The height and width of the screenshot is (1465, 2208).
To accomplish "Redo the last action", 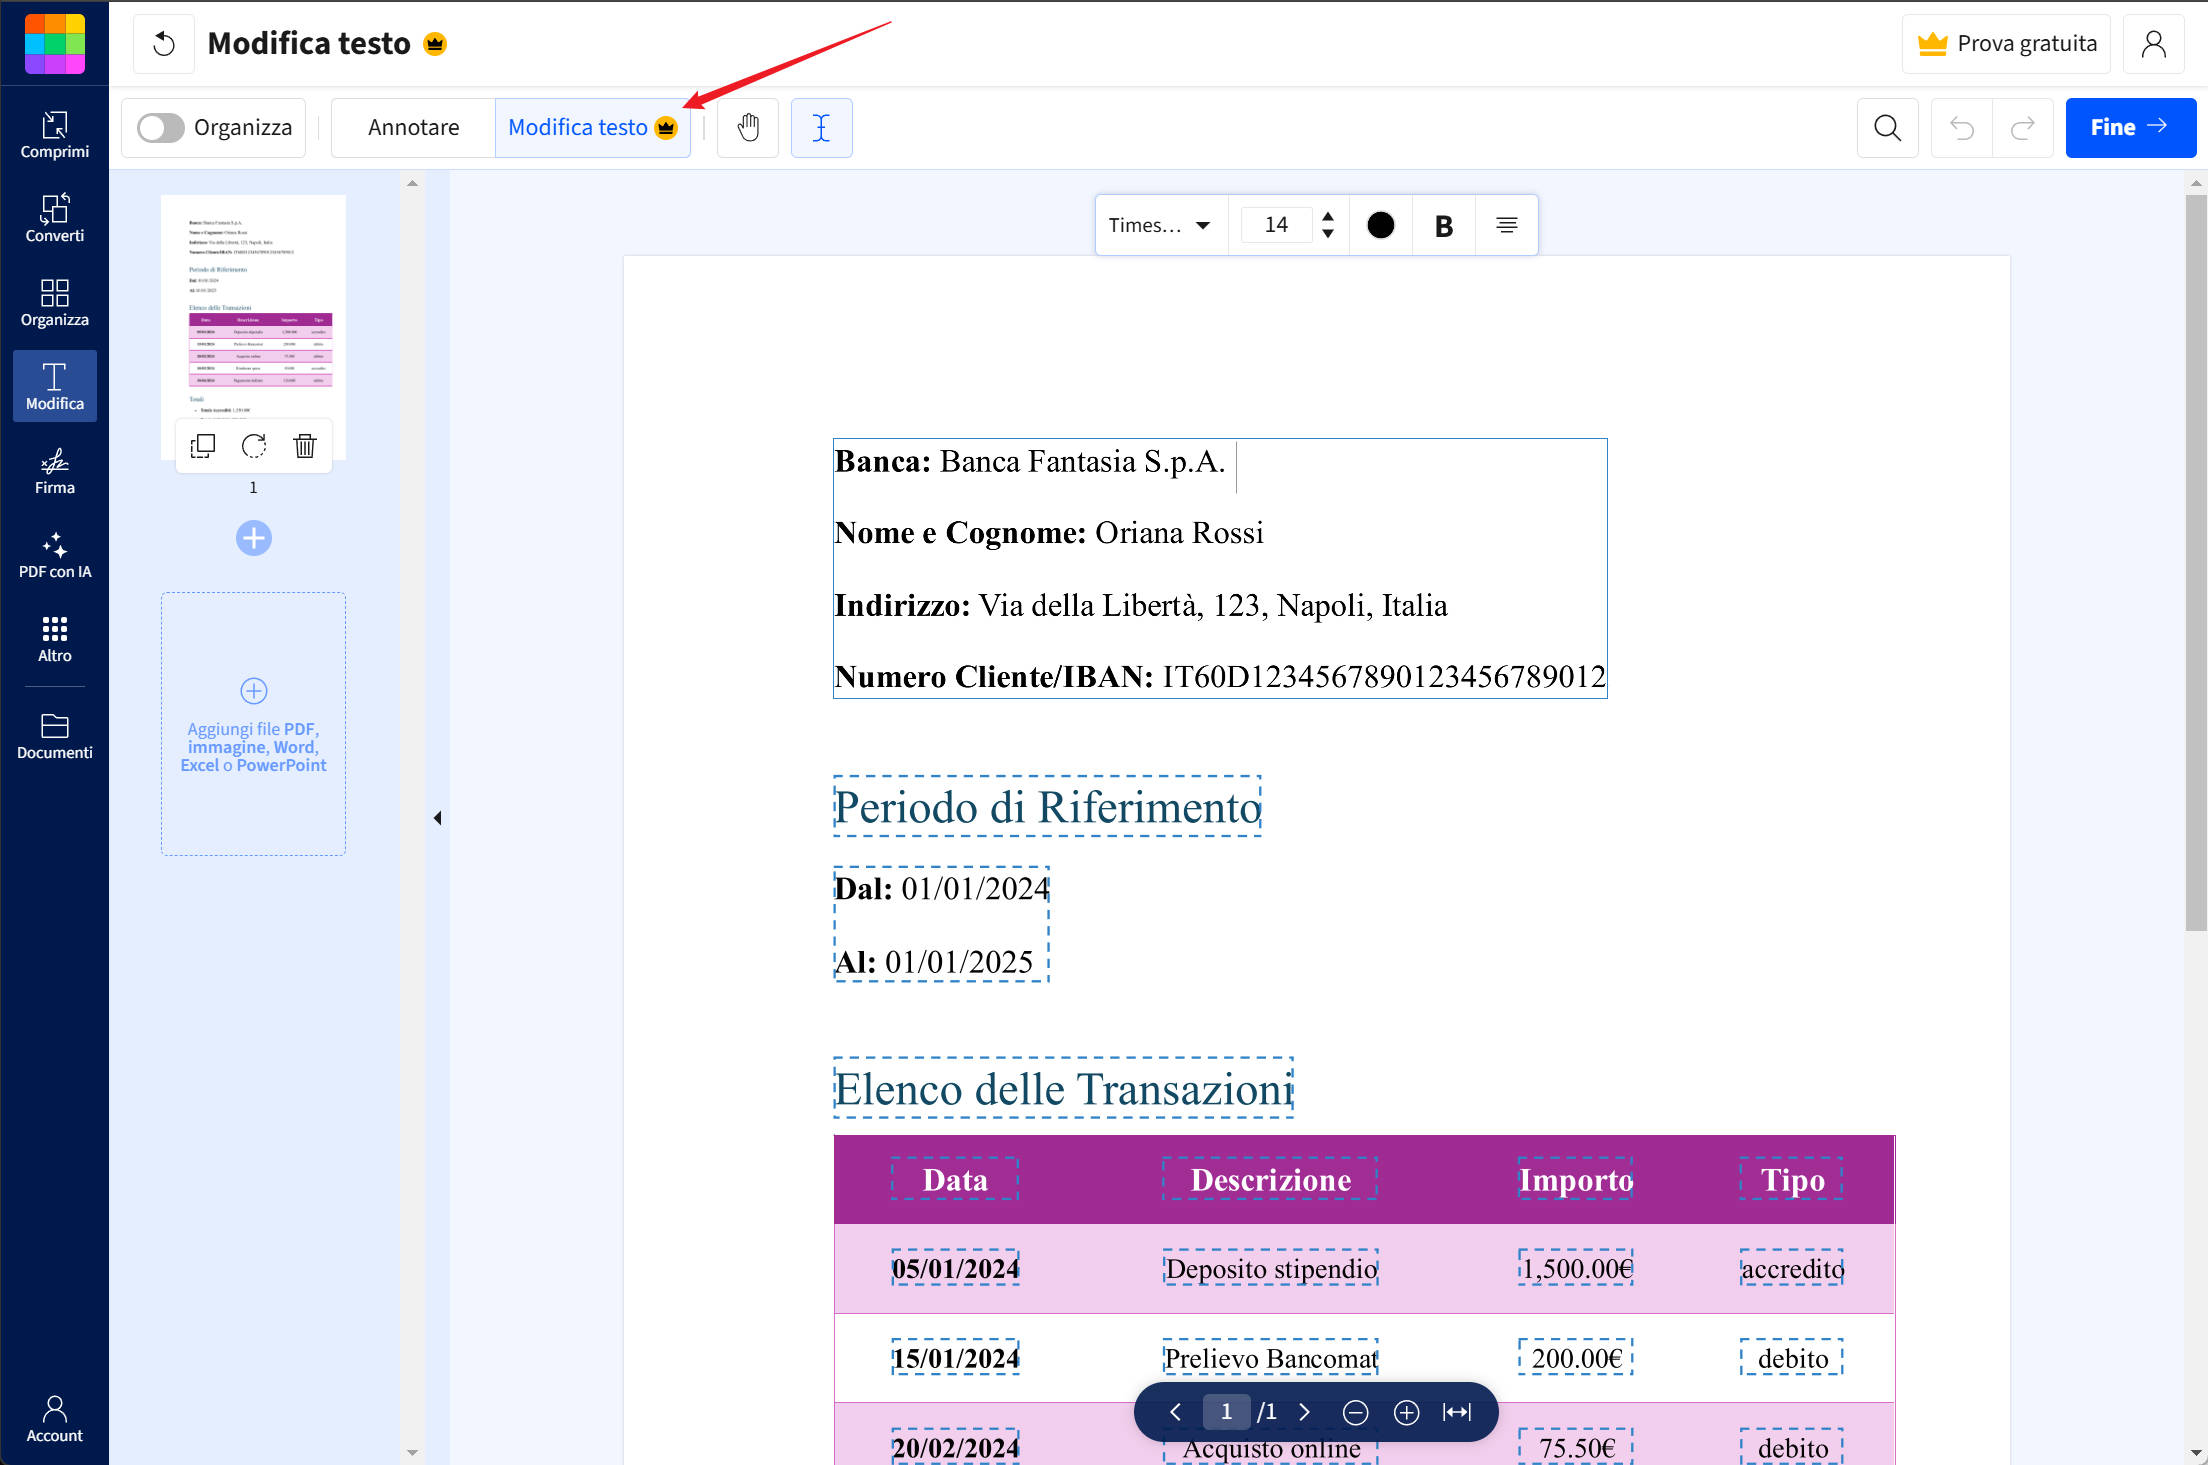I will point(2023,128).
